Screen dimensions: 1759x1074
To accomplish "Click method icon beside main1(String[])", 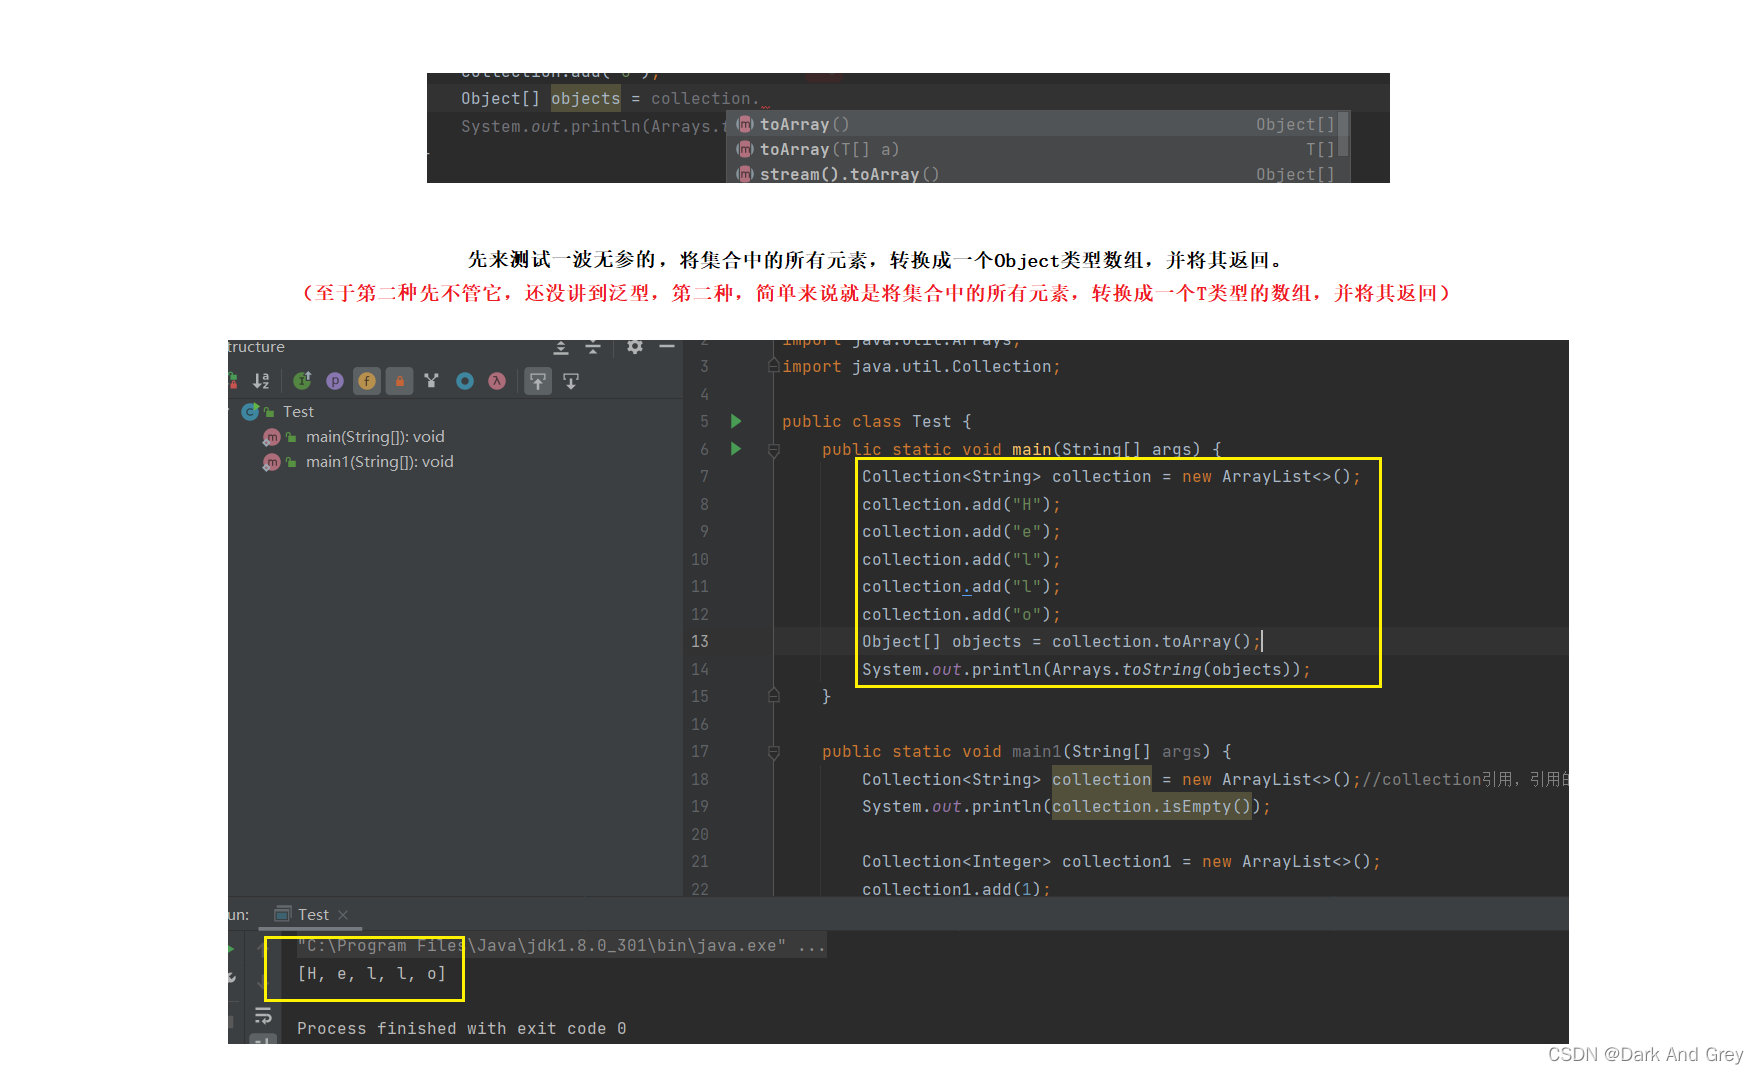I will (x=271, y=462).
